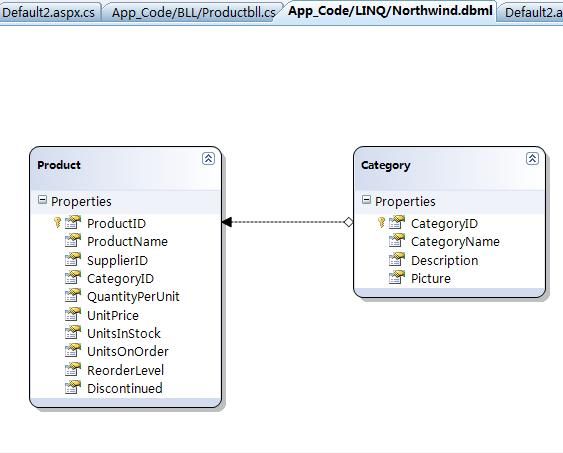Click the property icon next to Picture
Viewport: 563px width, 453px height.
click(x=397, y=277)
